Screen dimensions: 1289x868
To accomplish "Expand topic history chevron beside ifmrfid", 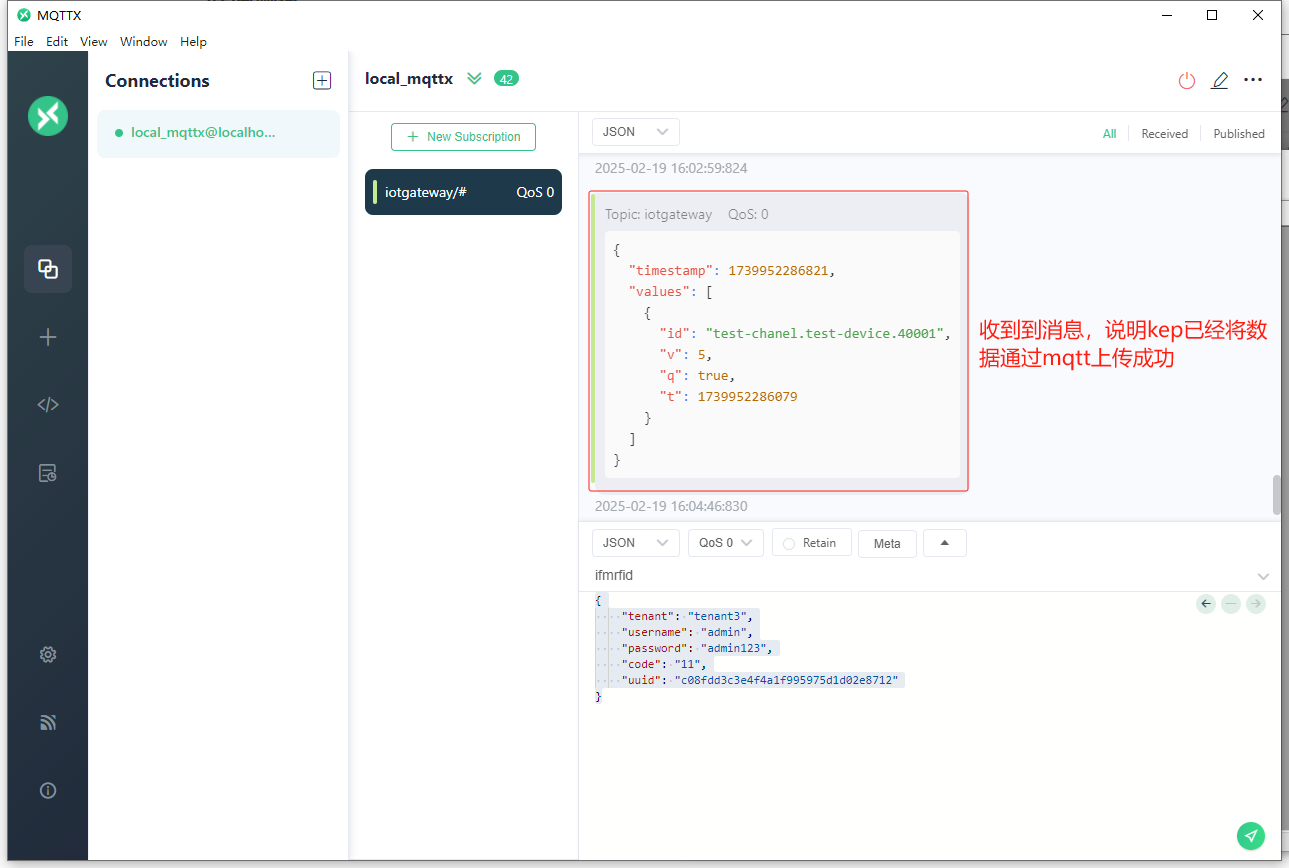I will (x=1264, y=577).
